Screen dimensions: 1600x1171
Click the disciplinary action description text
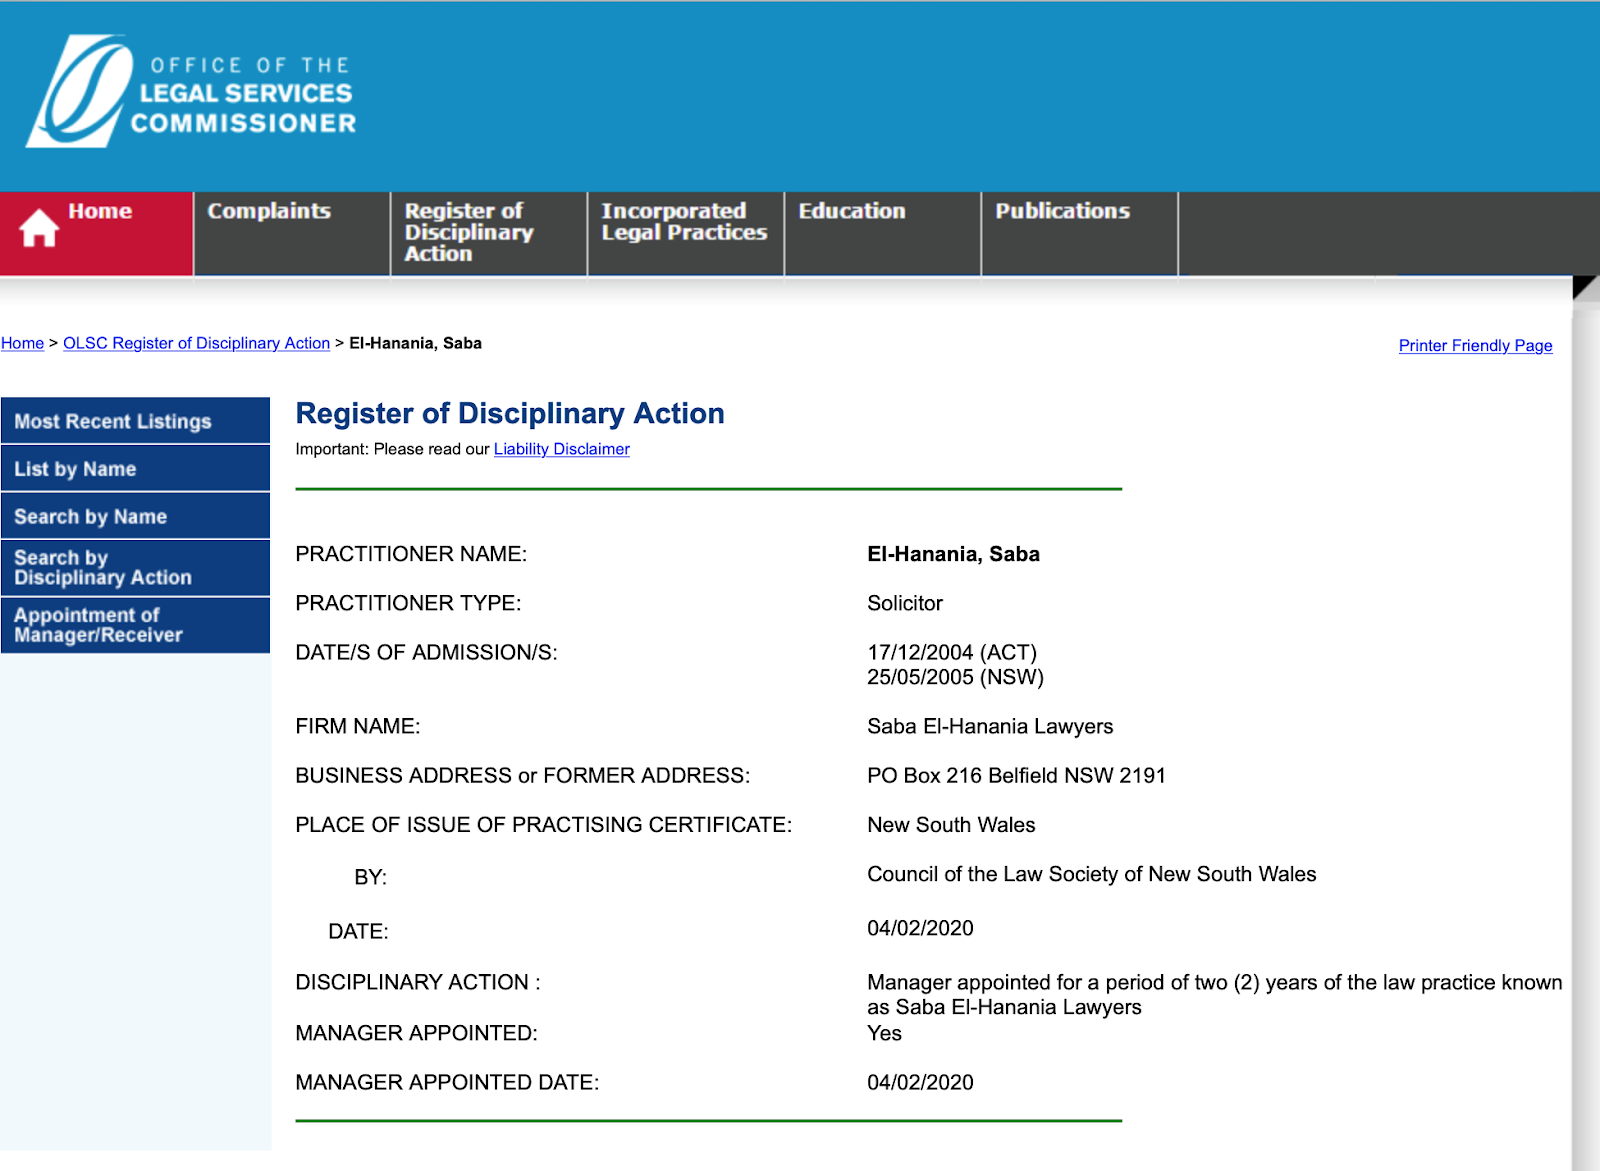1214,994
